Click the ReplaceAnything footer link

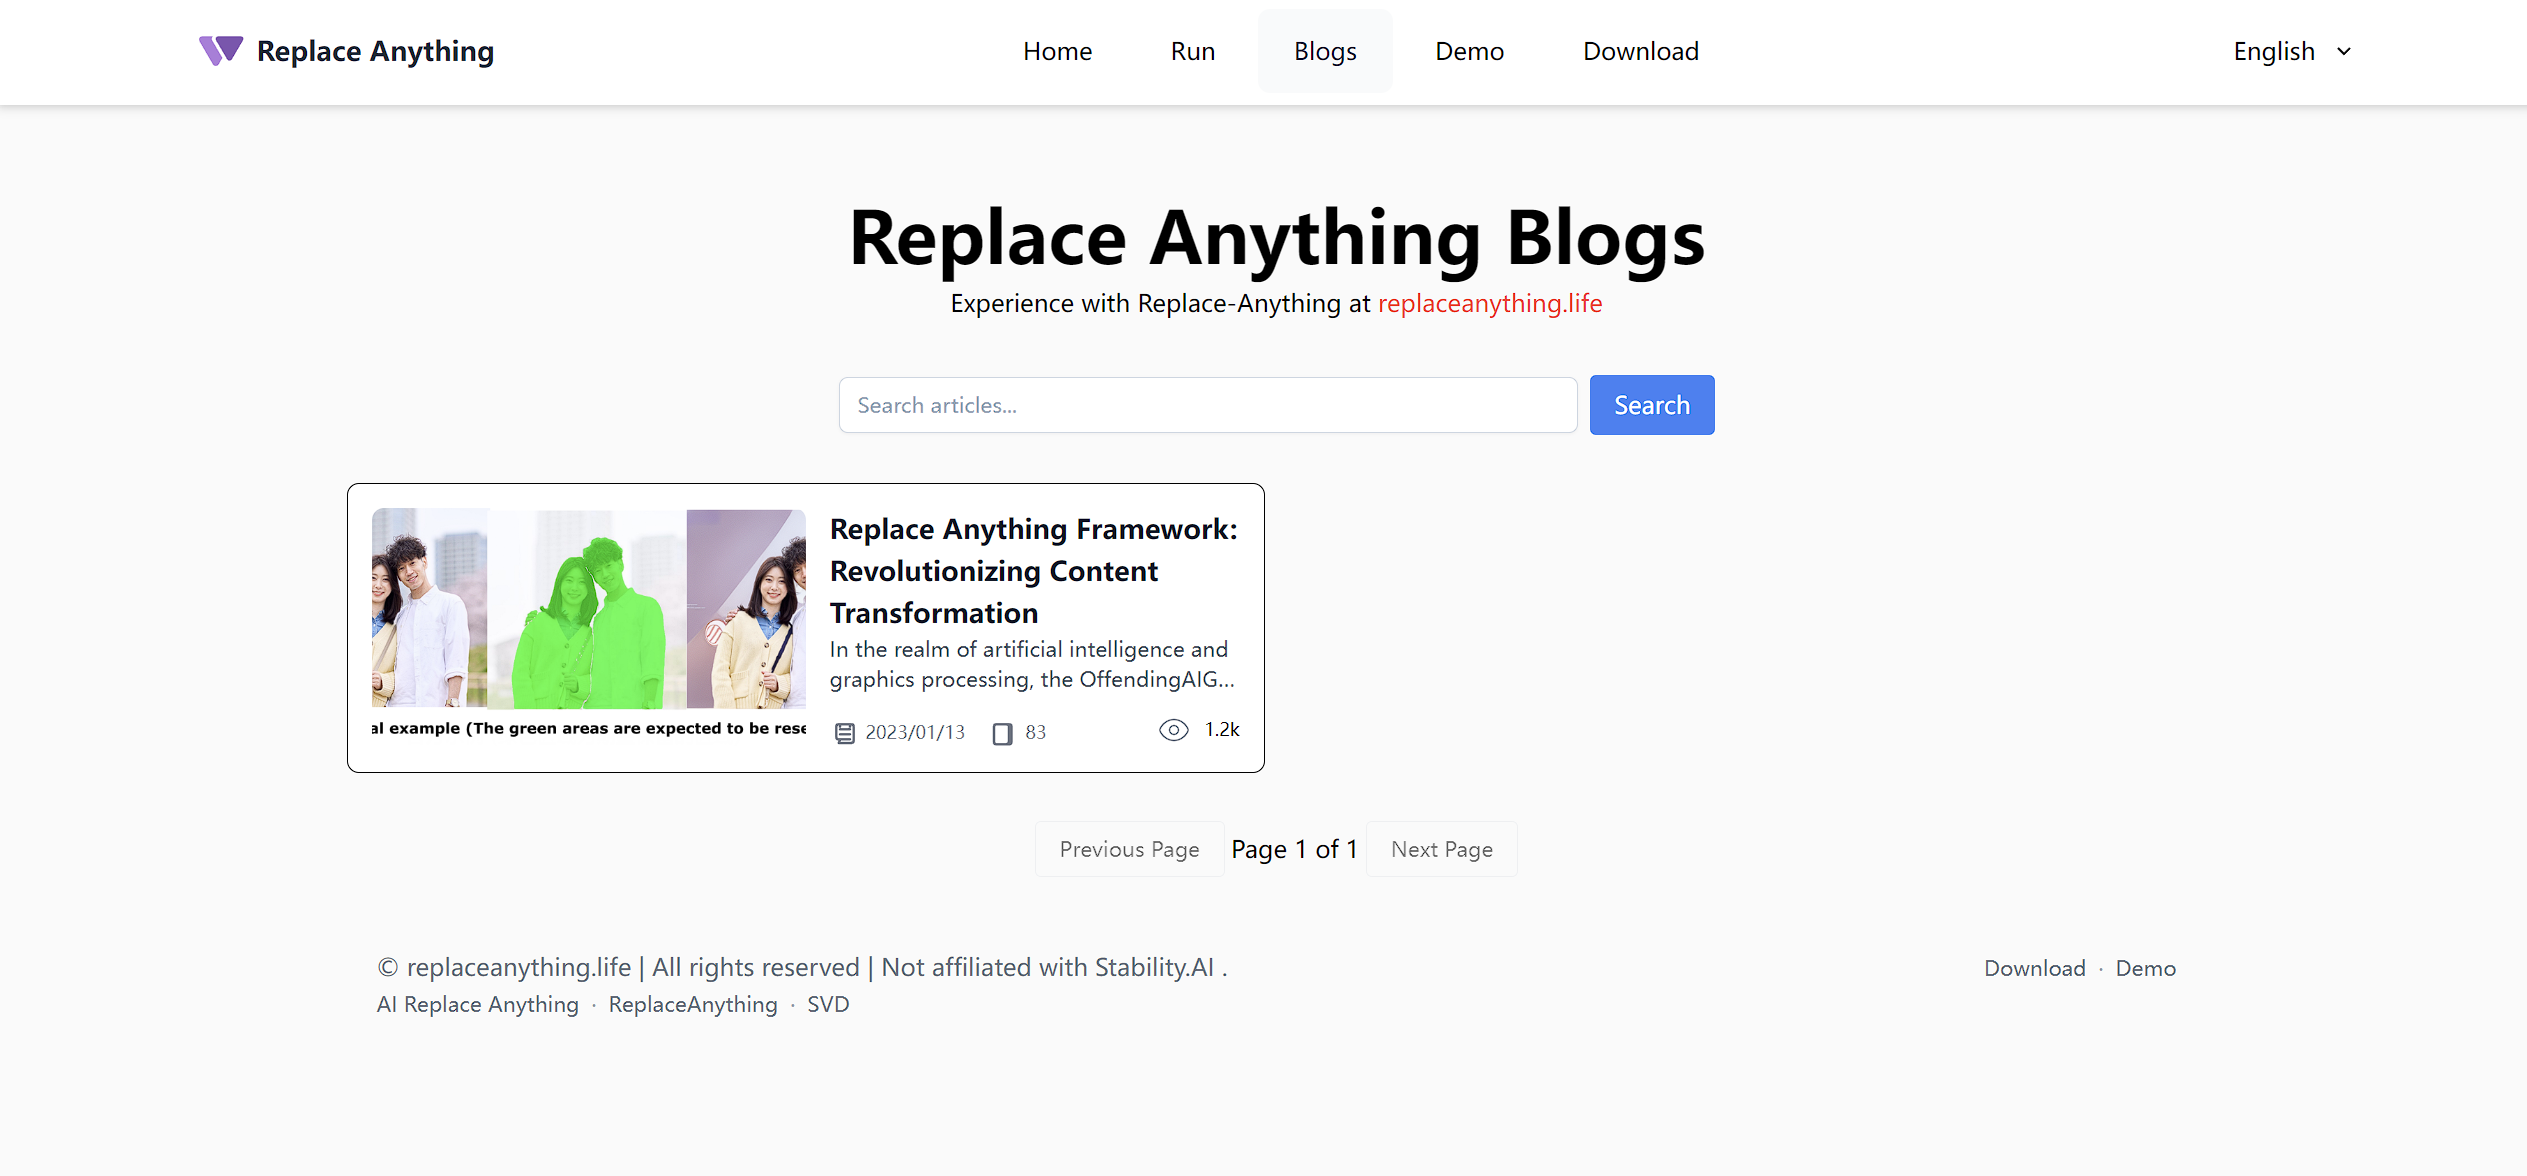coord(693,1004)
